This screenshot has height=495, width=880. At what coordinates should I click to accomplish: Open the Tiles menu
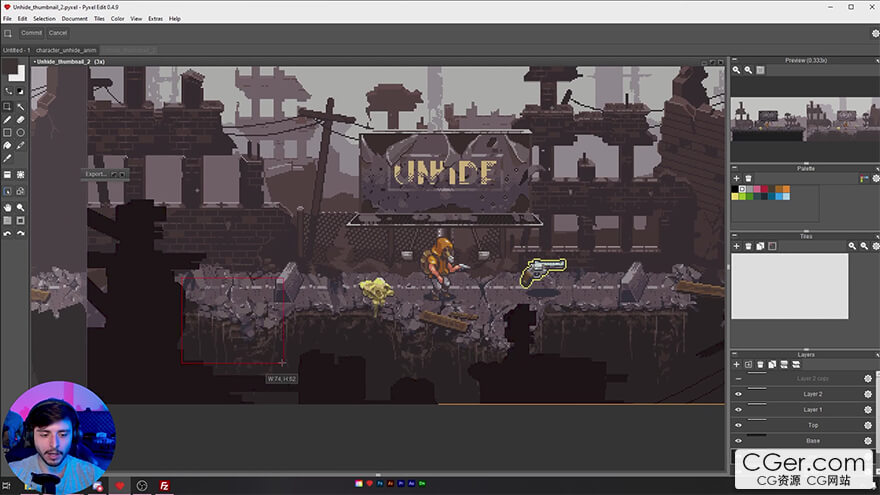click(99, 19)
